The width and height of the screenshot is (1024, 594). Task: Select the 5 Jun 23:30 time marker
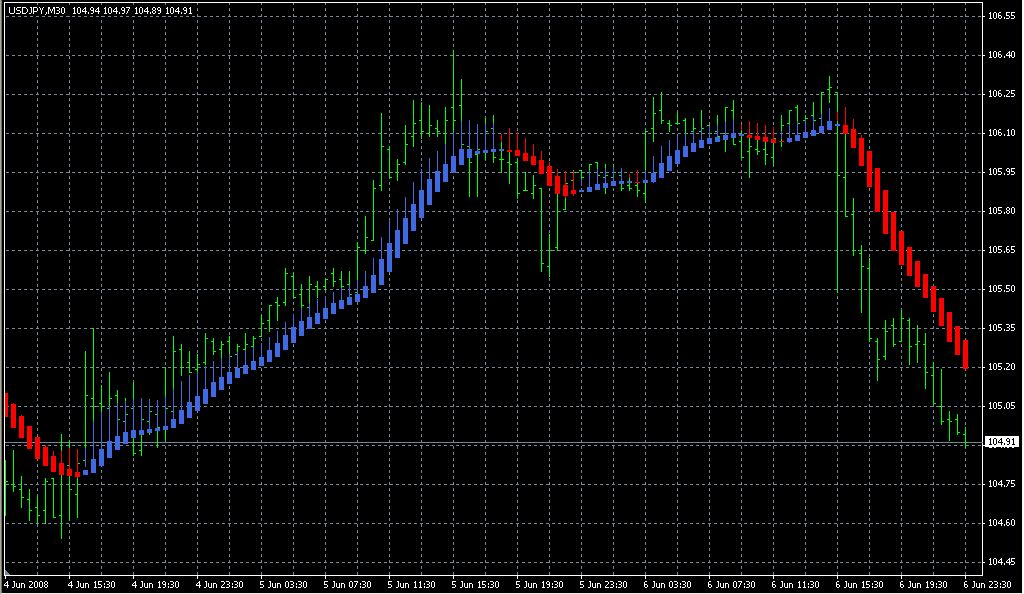604,584
